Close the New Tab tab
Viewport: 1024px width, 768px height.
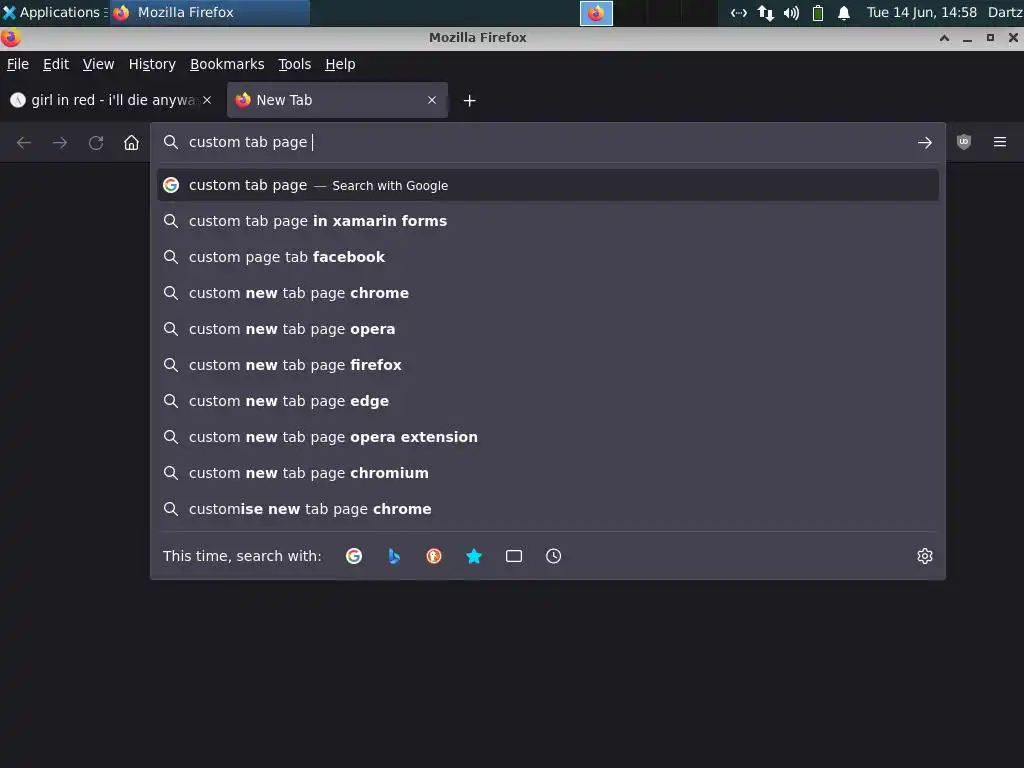pos(432,100)
